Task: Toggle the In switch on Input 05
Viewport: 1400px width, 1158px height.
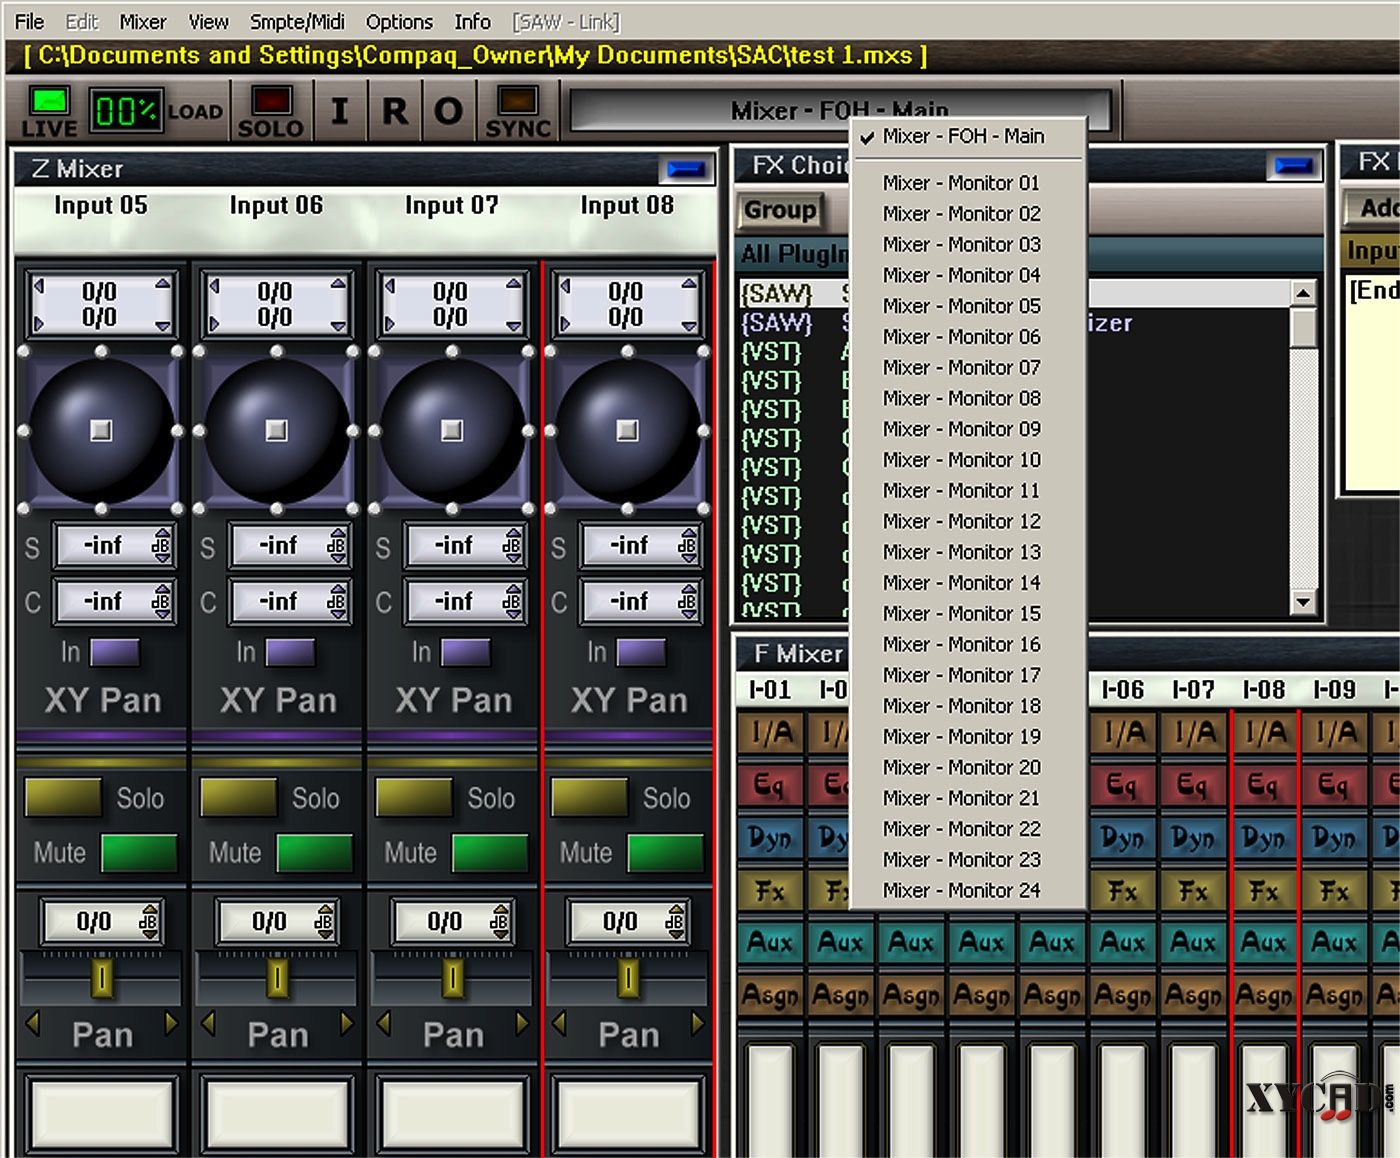Action: pos(115,652)
